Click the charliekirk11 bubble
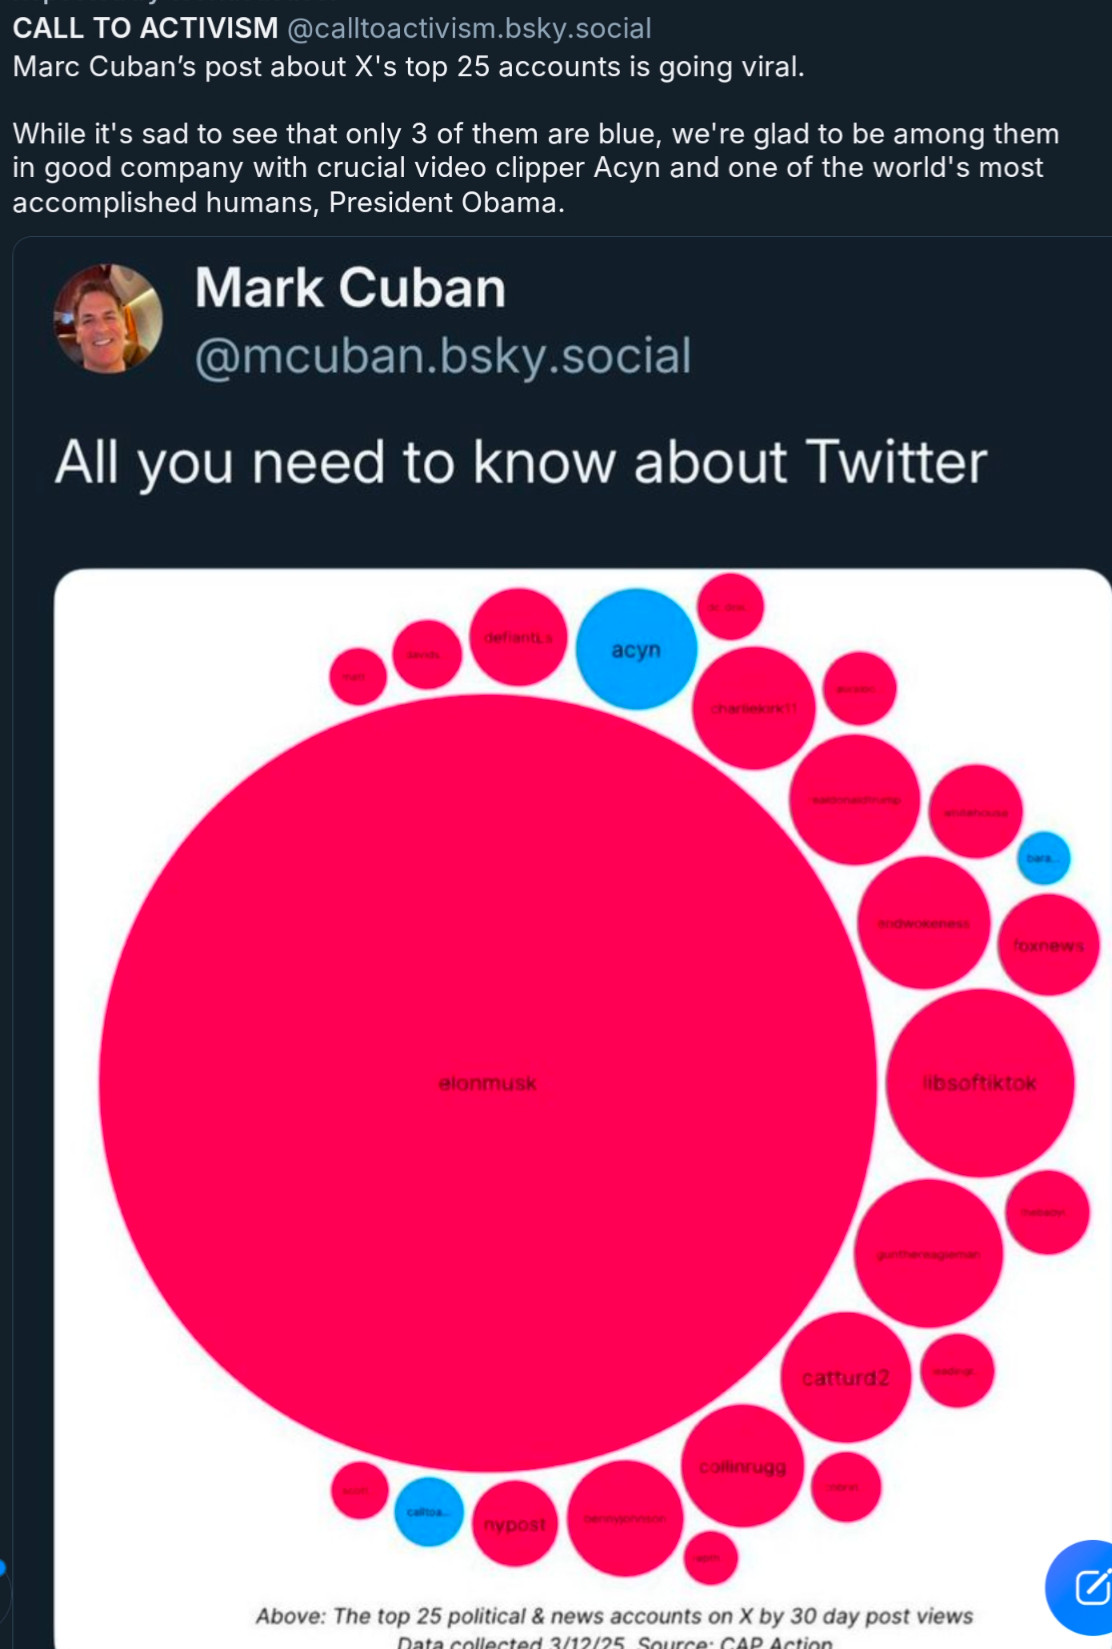Screen dimensions: 1112x1649 click(754, 708)
